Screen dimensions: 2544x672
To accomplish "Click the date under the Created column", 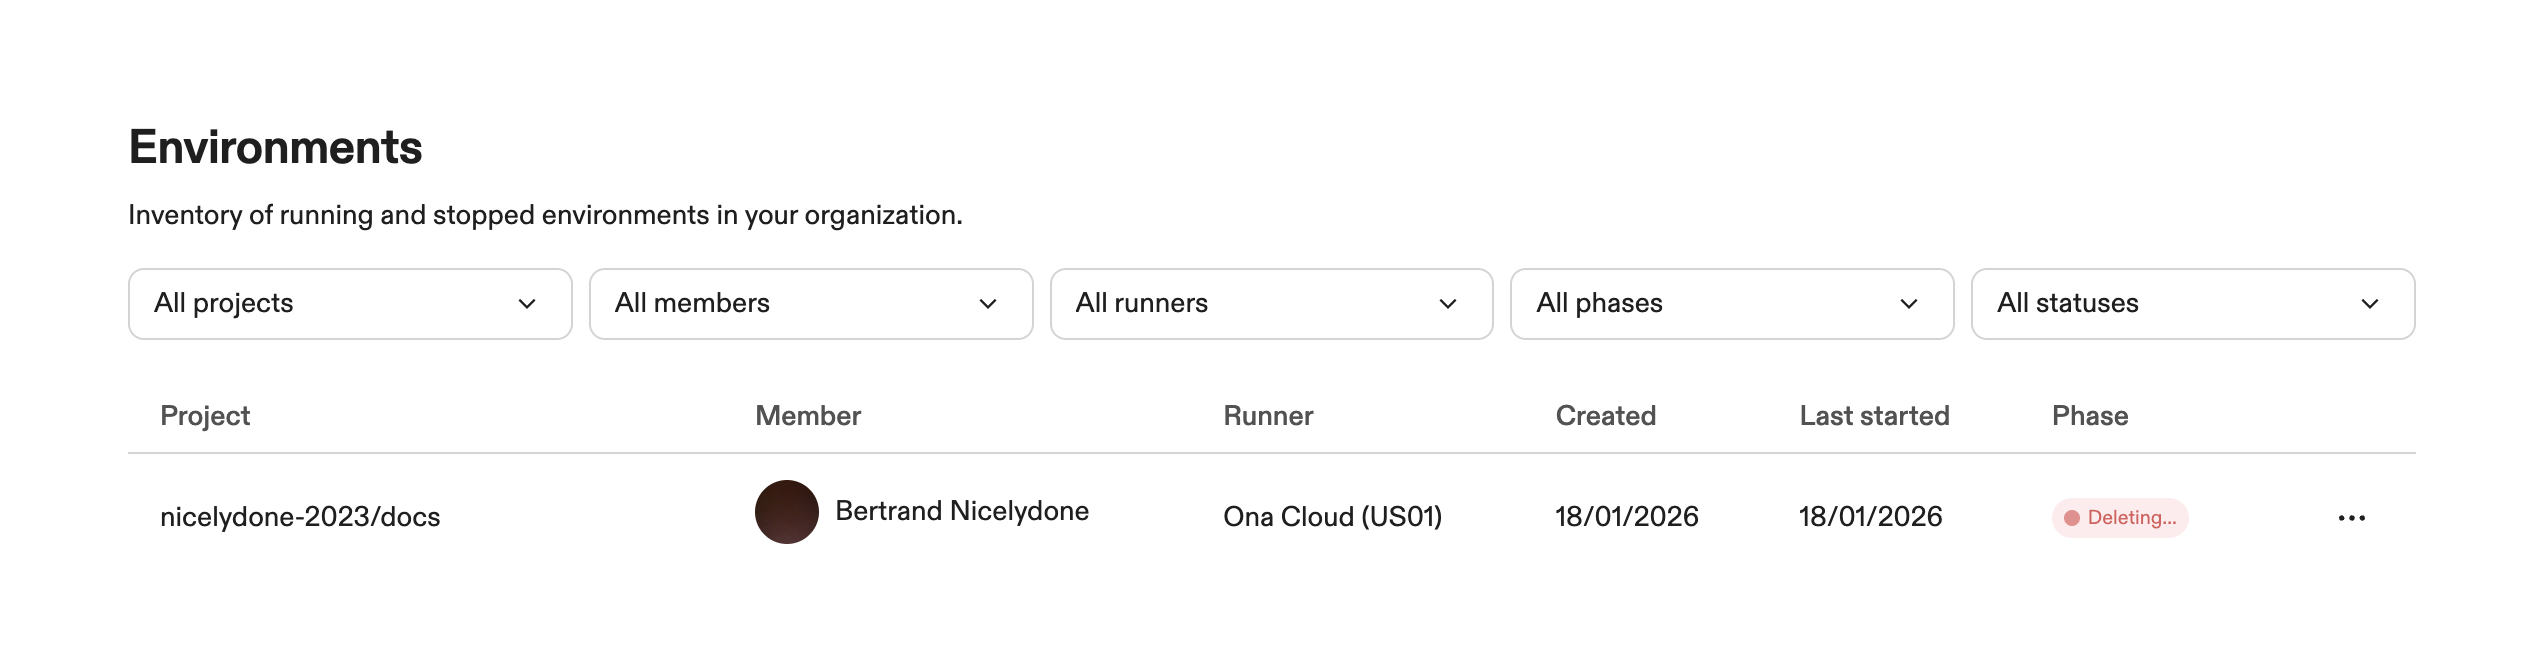I will [x=1626, y=517].
